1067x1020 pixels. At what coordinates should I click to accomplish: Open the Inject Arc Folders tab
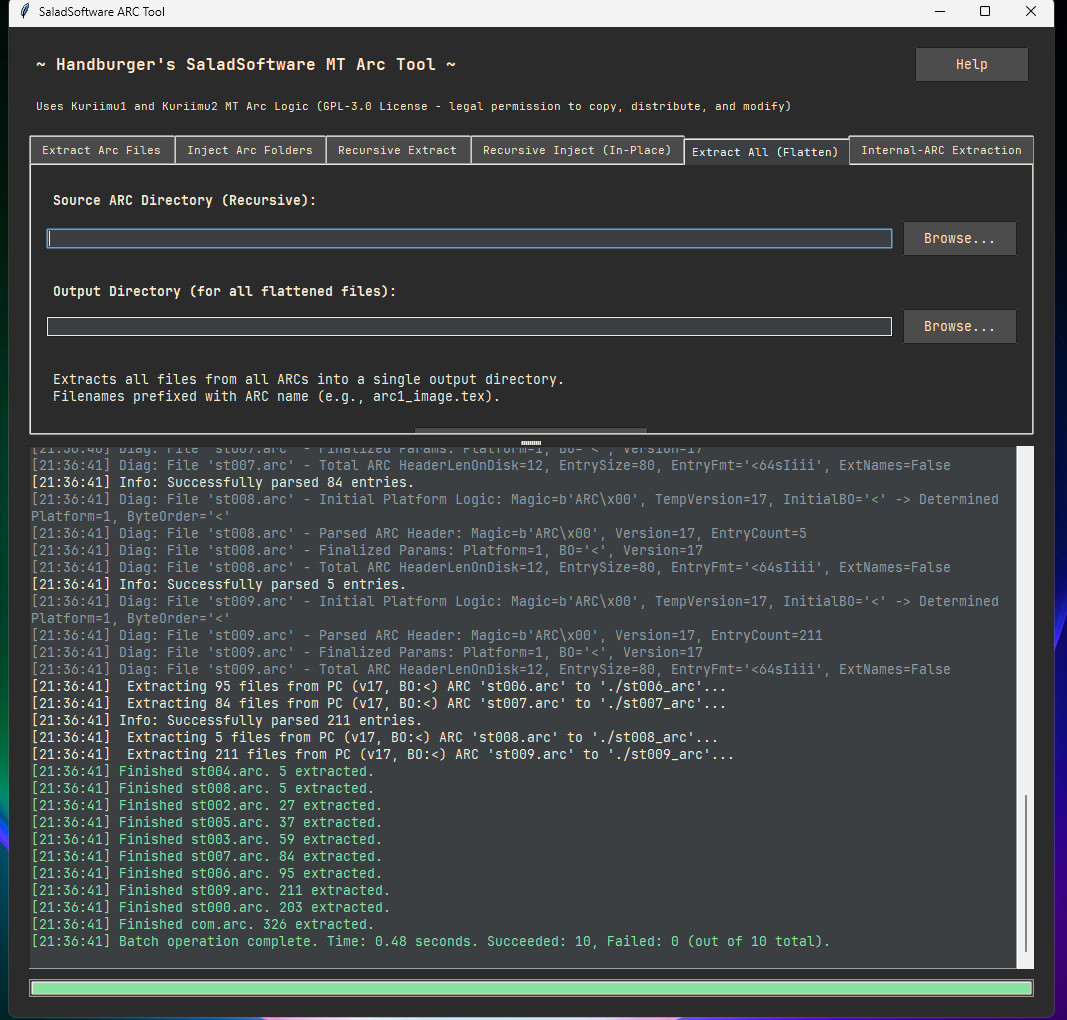249,150
